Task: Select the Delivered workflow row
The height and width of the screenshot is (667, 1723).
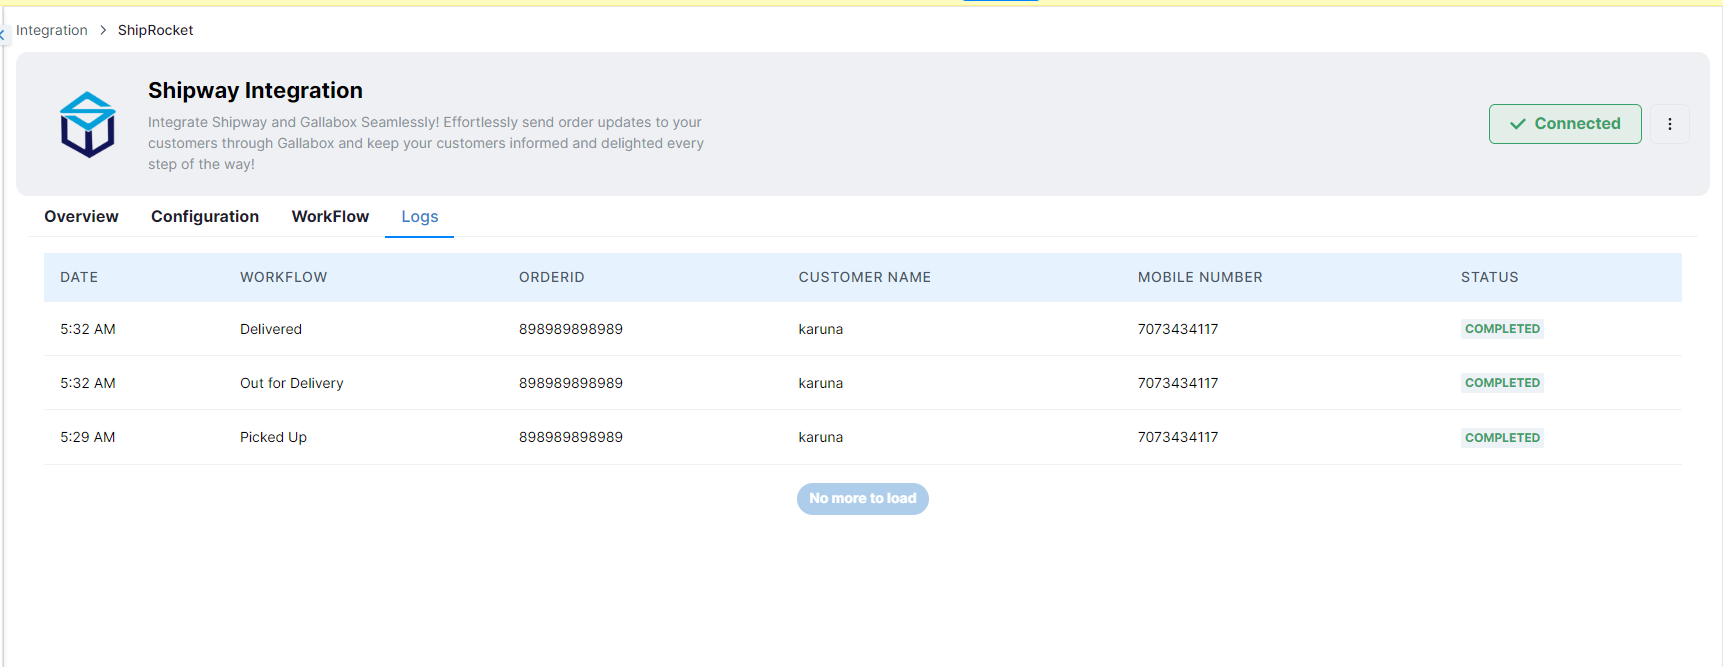Action: [862, 329]
